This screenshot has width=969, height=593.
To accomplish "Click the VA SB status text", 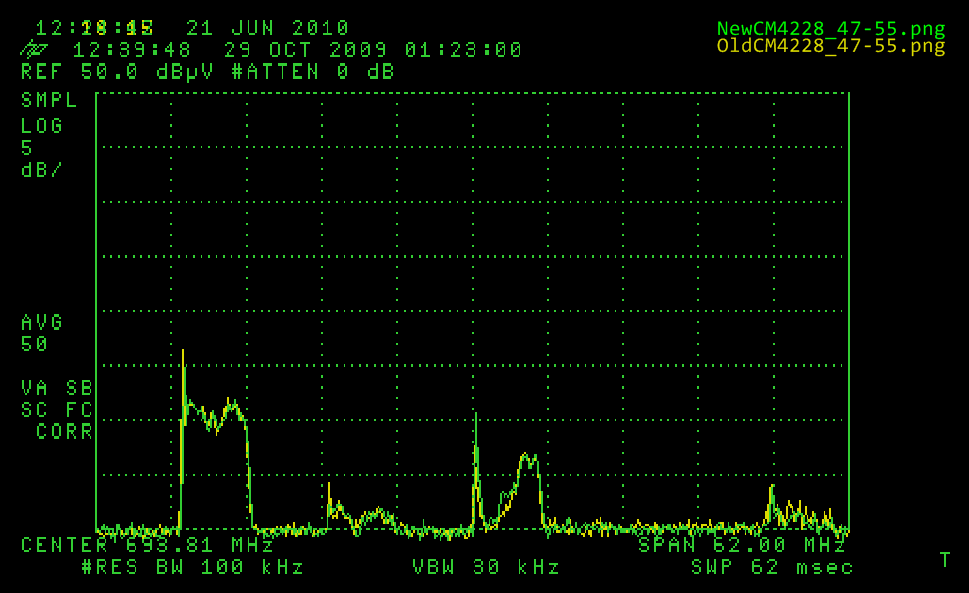I will 56,388.
